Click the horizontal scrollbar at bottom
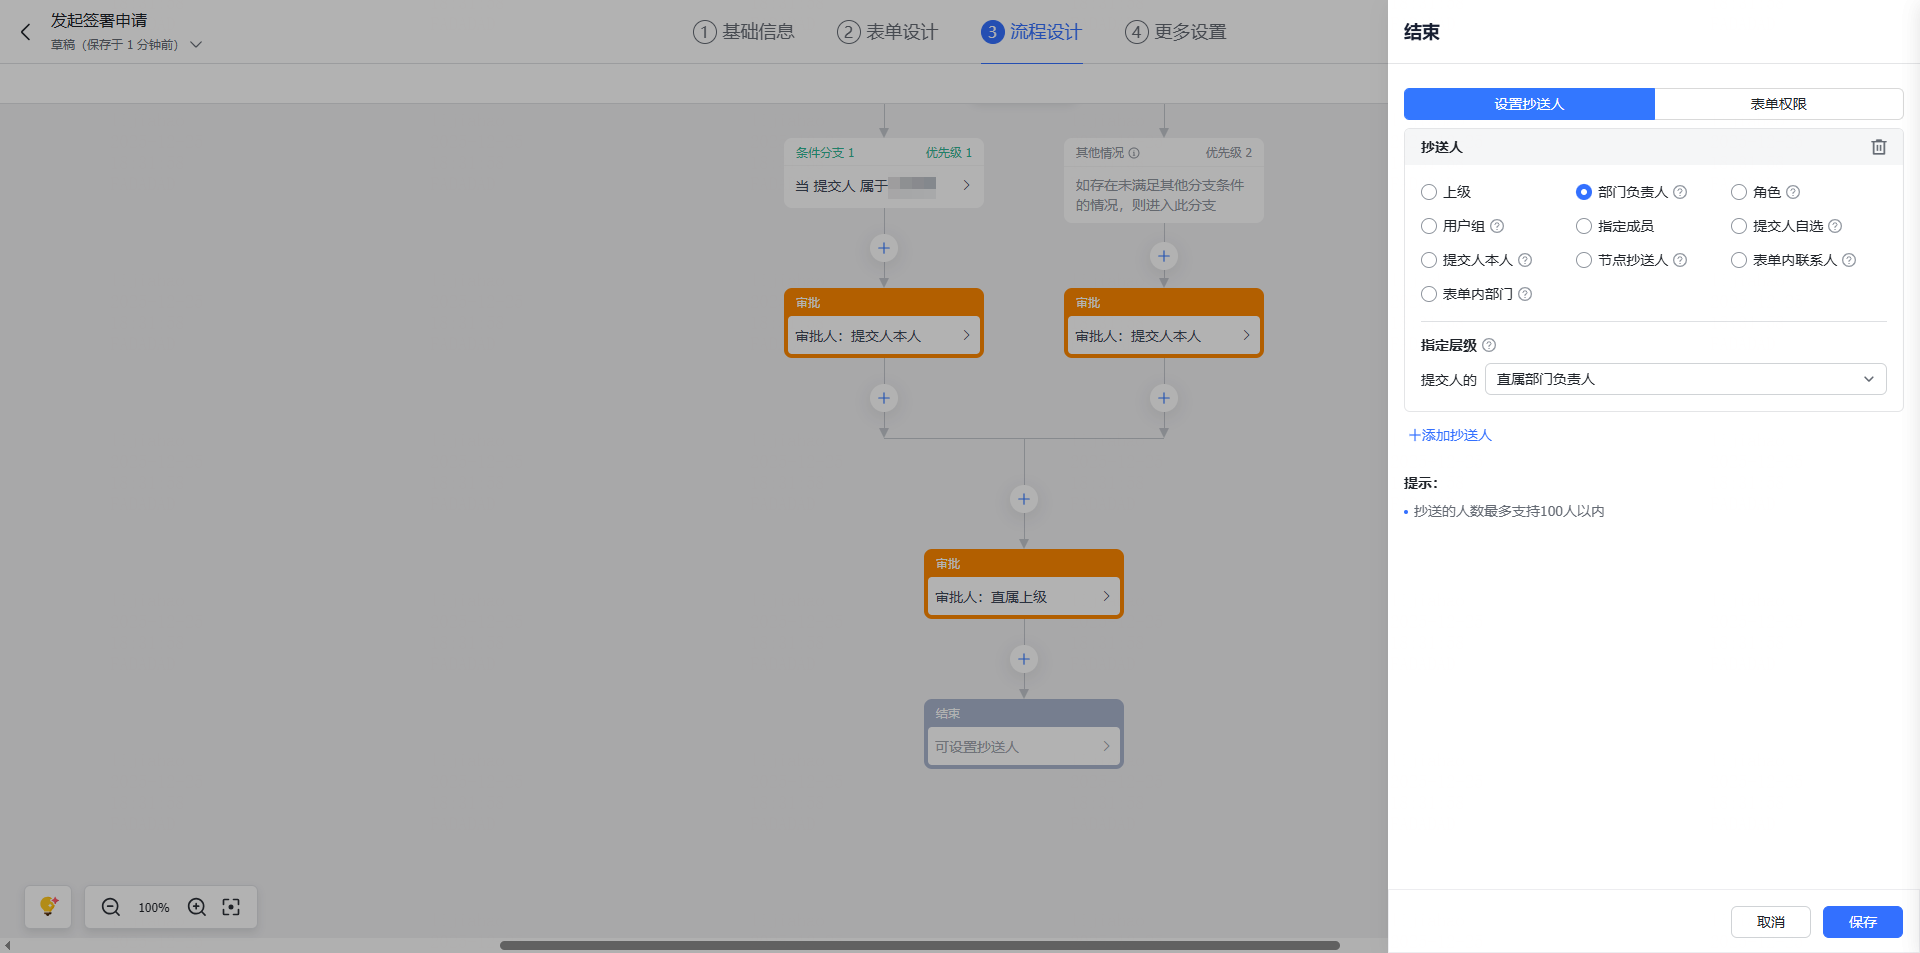Image resolution: width=1920 pixels, height=953 pixels. click(x=919, y=945)
